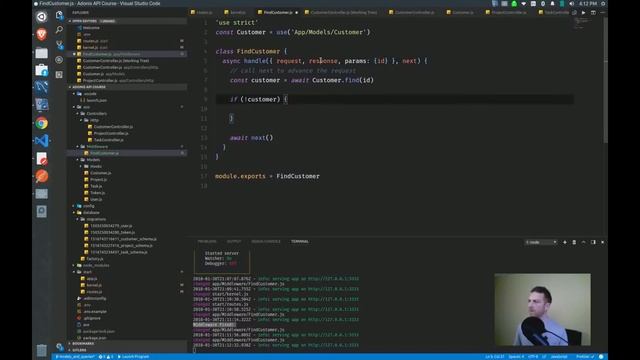The image size is (640, 360).
Task: Maximize terminal panel with the up chevron
Action: (x=584, y=242)
